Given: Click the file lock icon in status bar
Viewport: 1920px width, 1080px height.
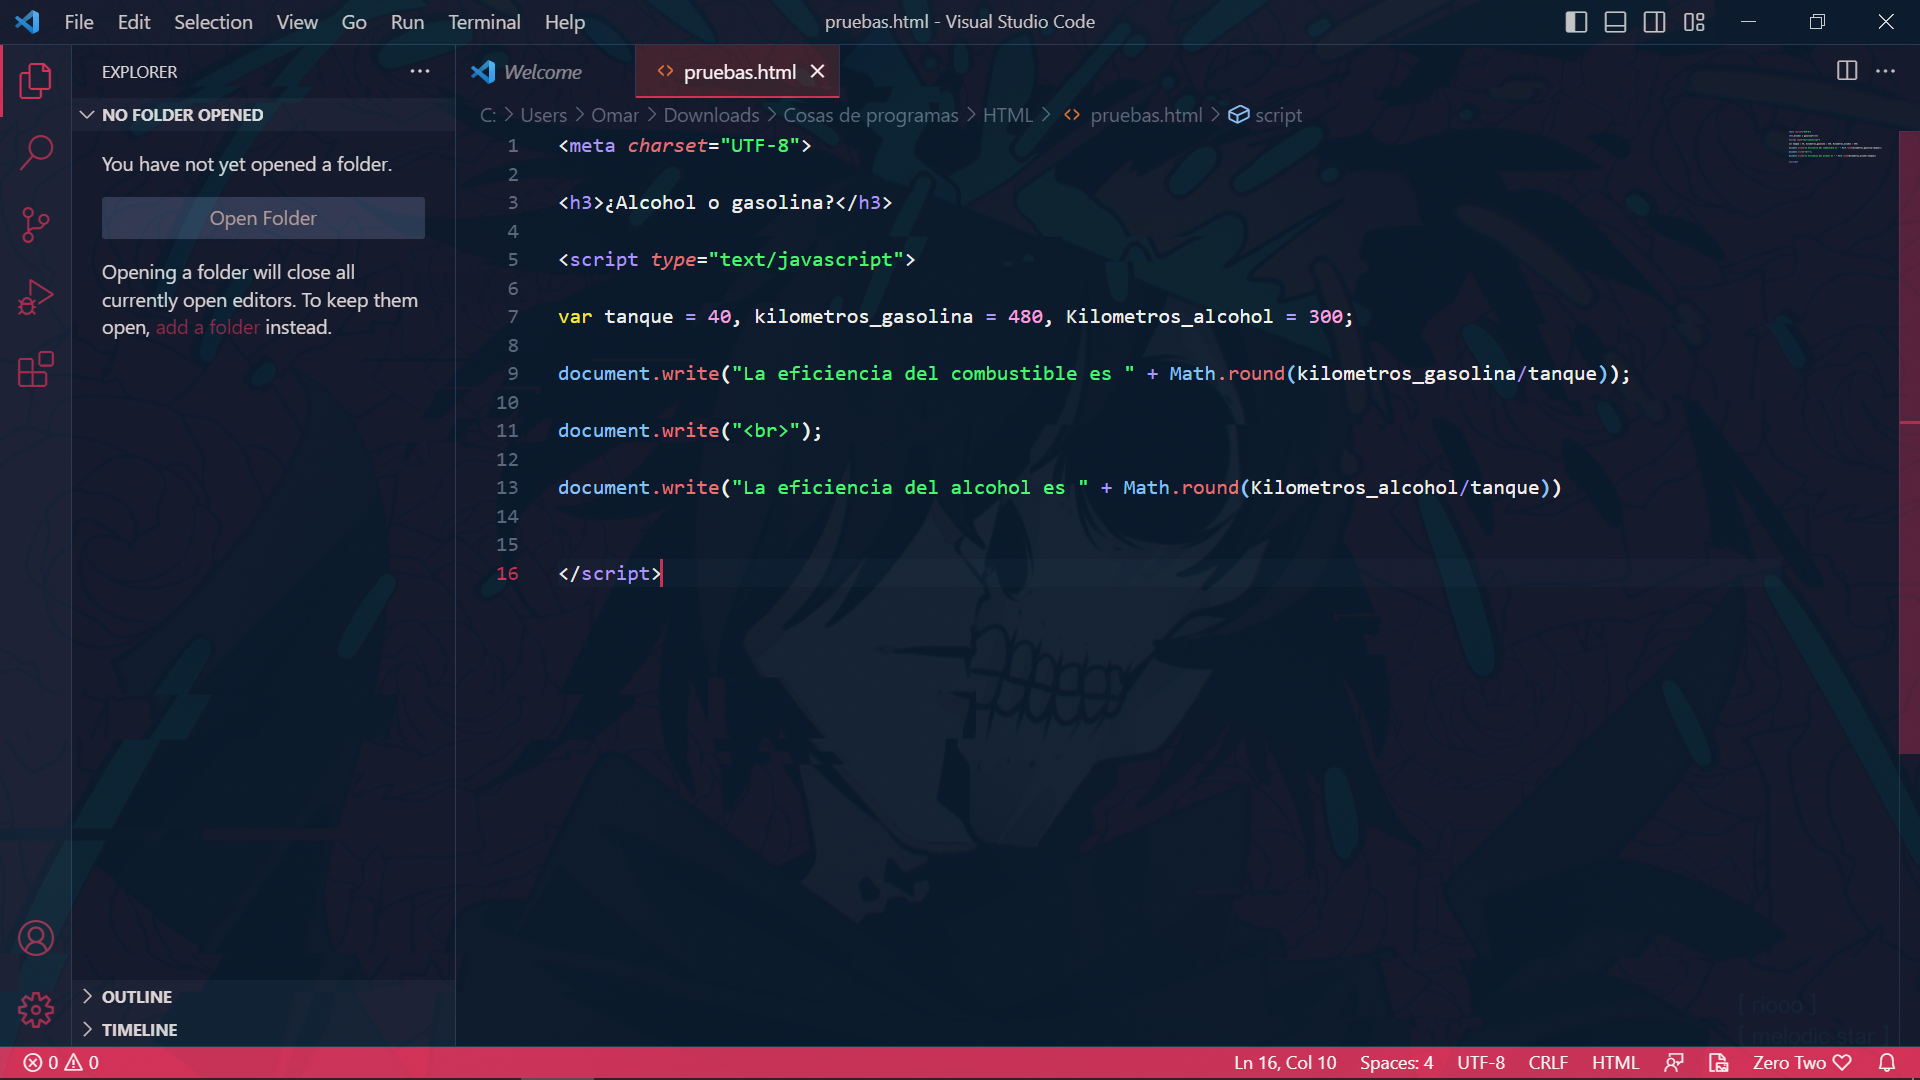Looking at the screenshot, I should tap(1718, 1063).
